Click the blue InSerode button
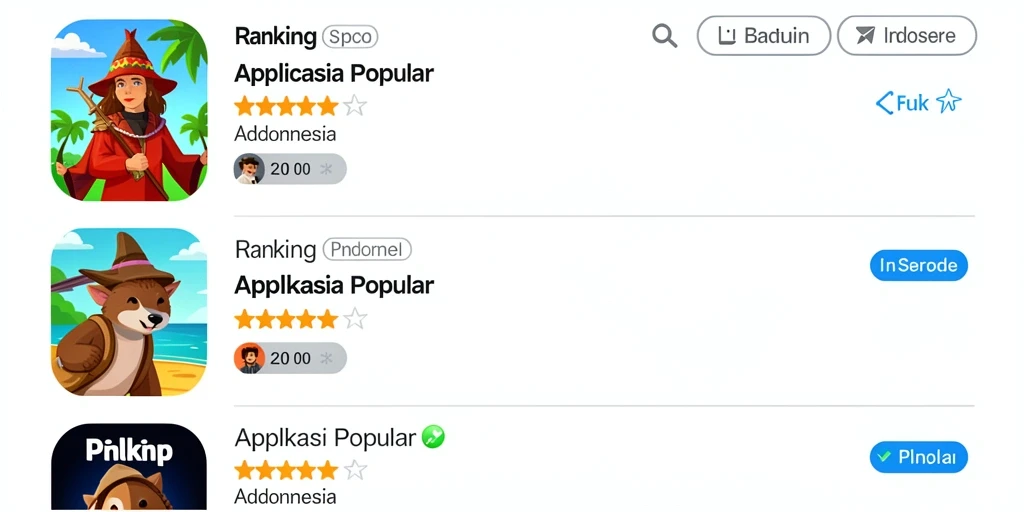 [918, 265]
